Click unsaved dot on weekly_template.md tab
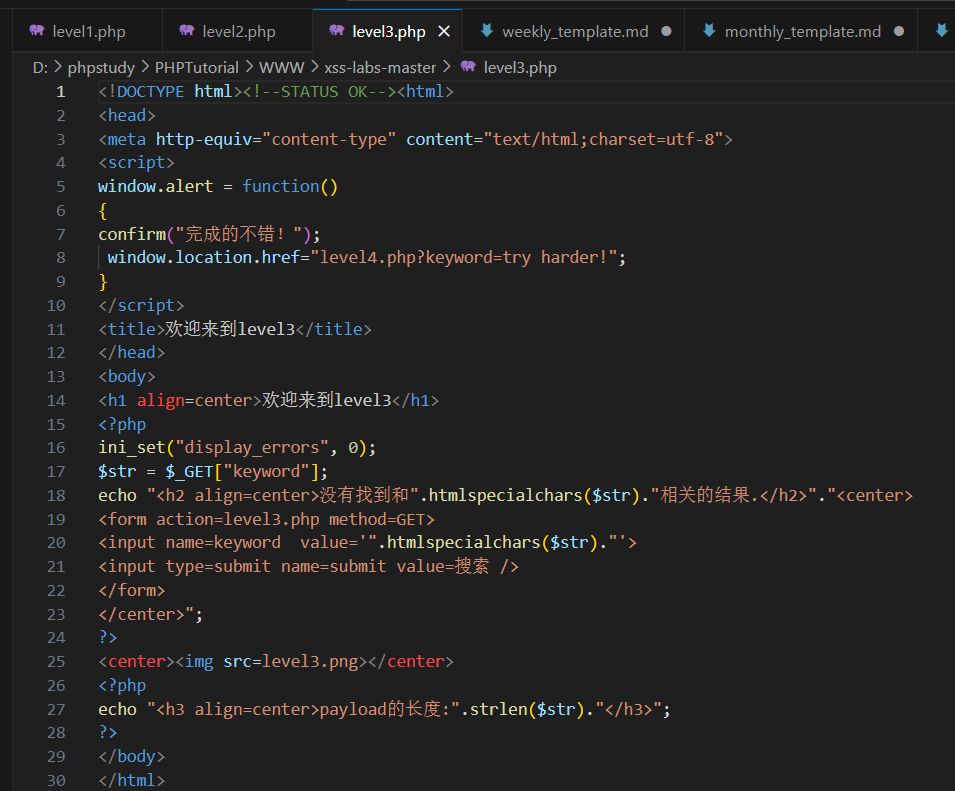Viewport: 955px width, 791px height. pos(666,31)
